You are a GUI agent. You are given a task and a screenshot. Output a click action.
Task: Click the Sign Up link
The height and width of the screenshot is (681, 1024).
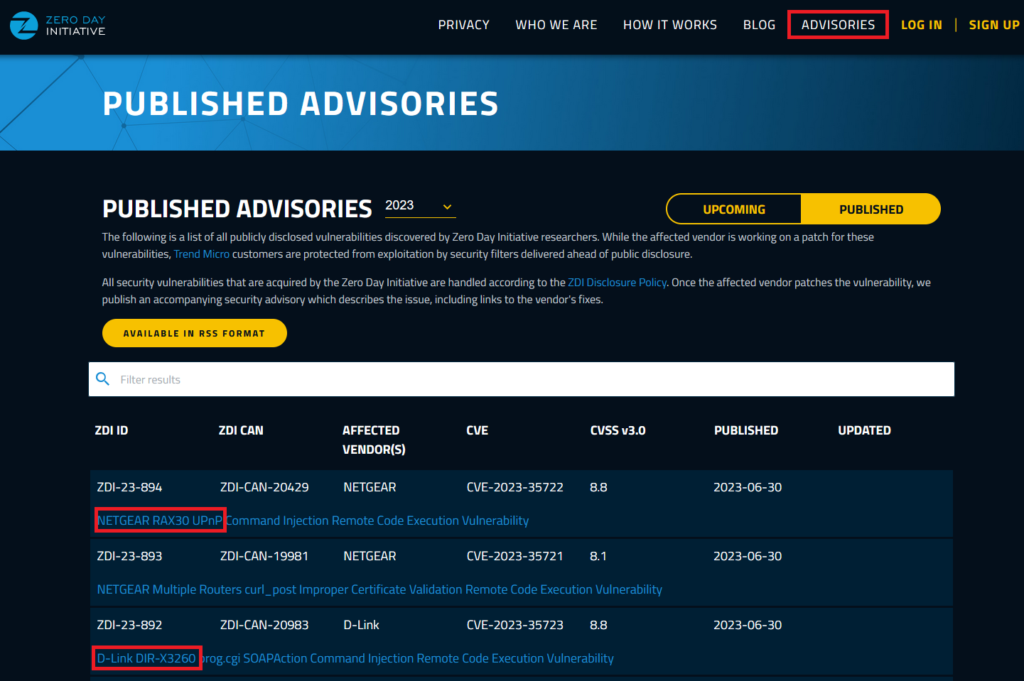[x=993, y=25]
